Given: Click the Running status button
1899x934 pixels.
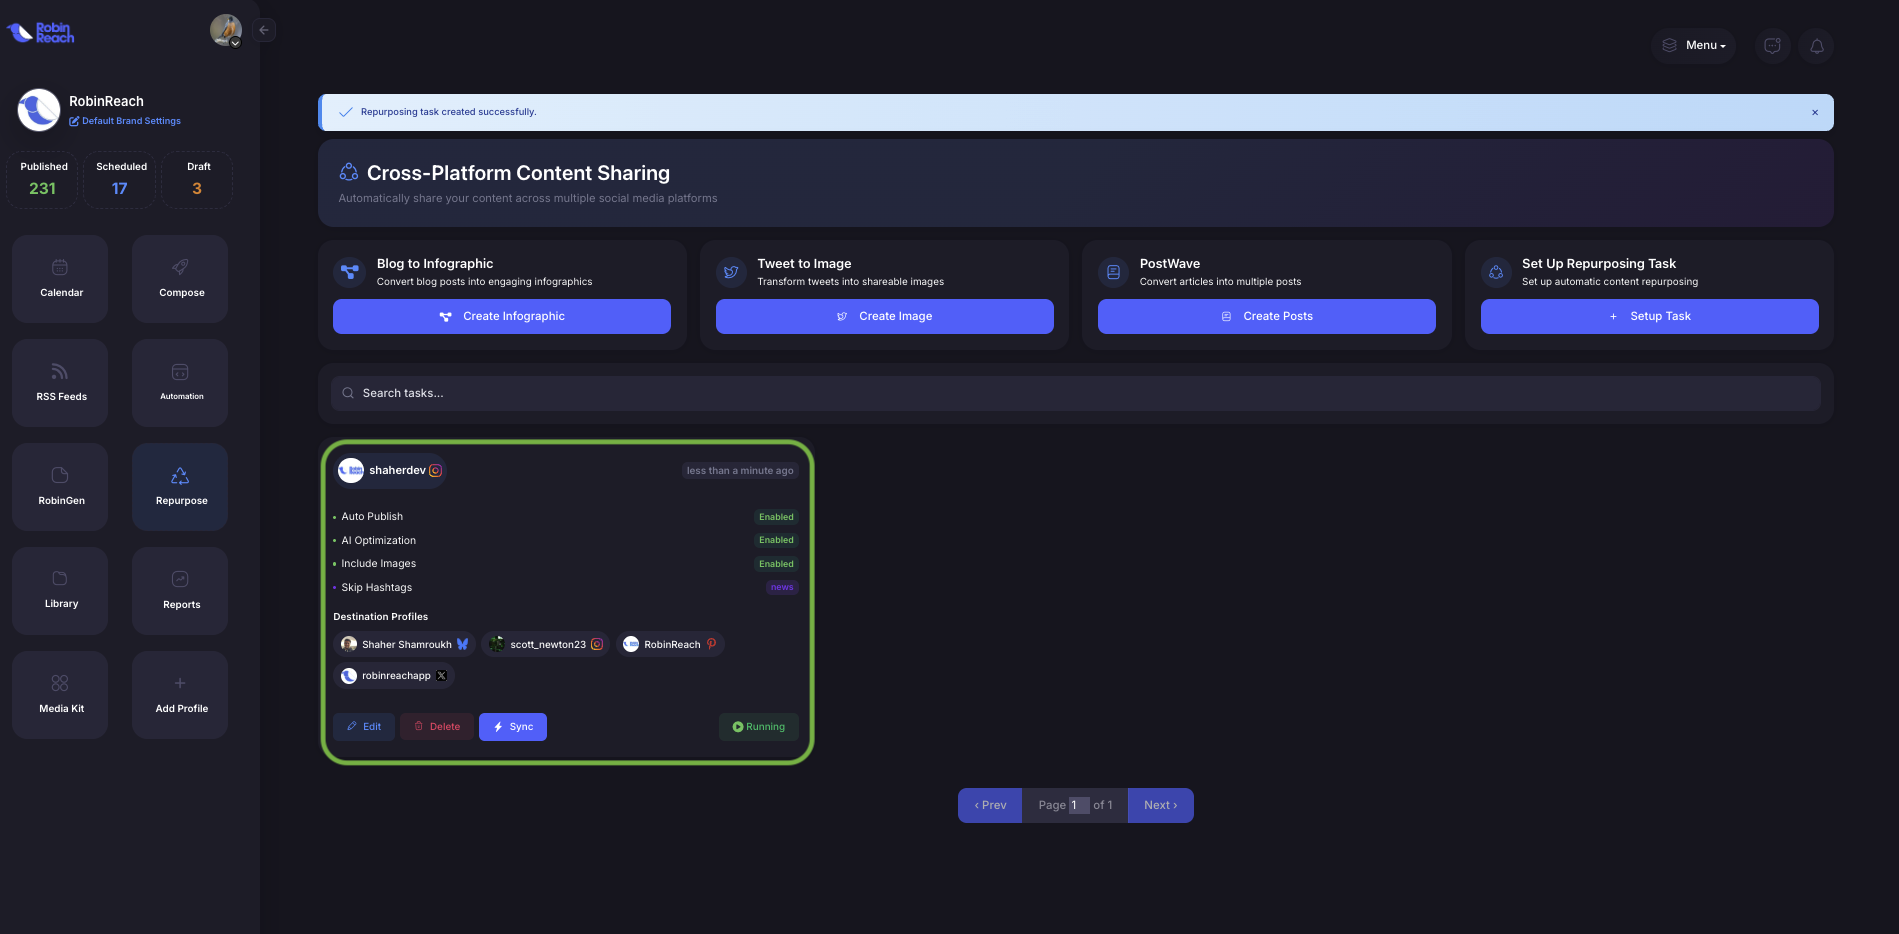Looking at the screenshot, I should pyautogui.click(x=759, y=727).
